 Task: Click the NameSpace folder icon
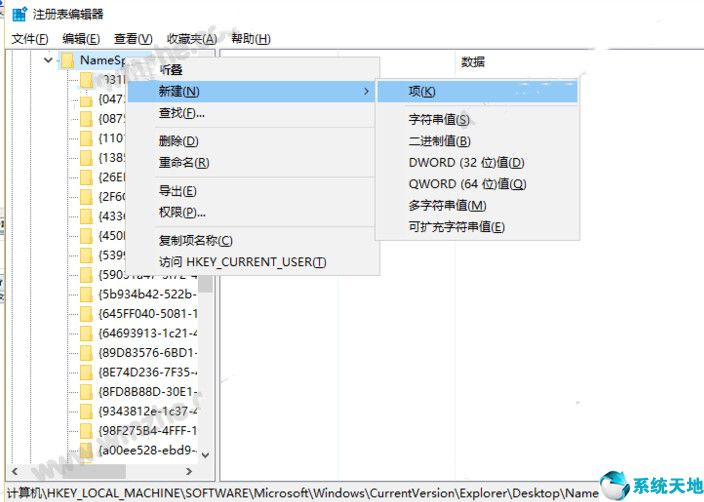click(x=67, y=60)
